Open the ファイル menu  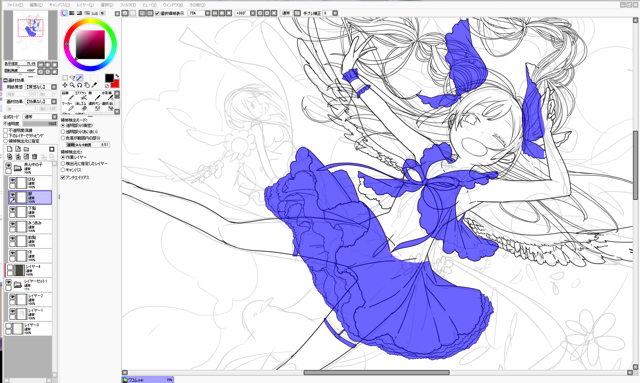click(14, 5)
